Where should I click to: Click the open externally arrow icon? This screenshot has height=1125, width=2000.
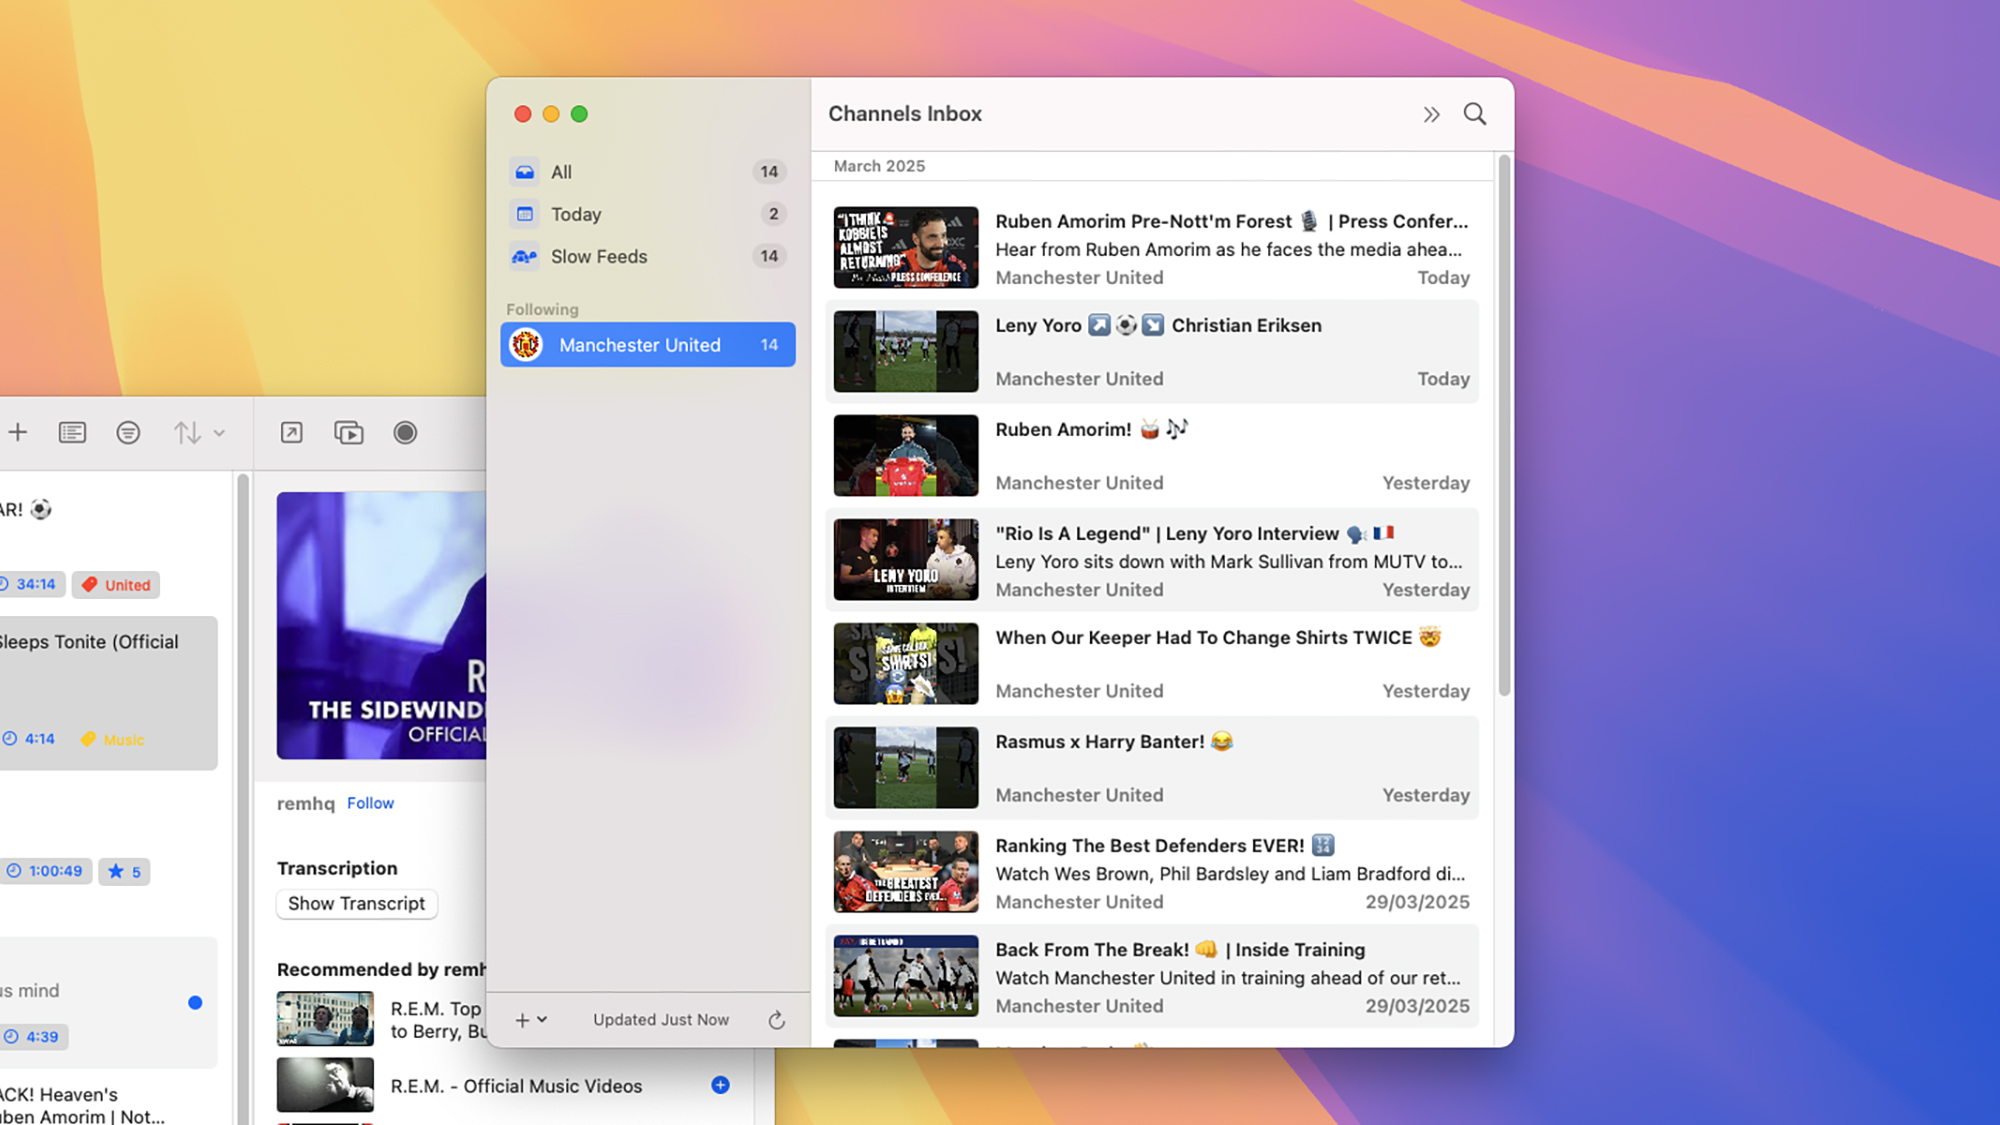[x=291, y=433]
